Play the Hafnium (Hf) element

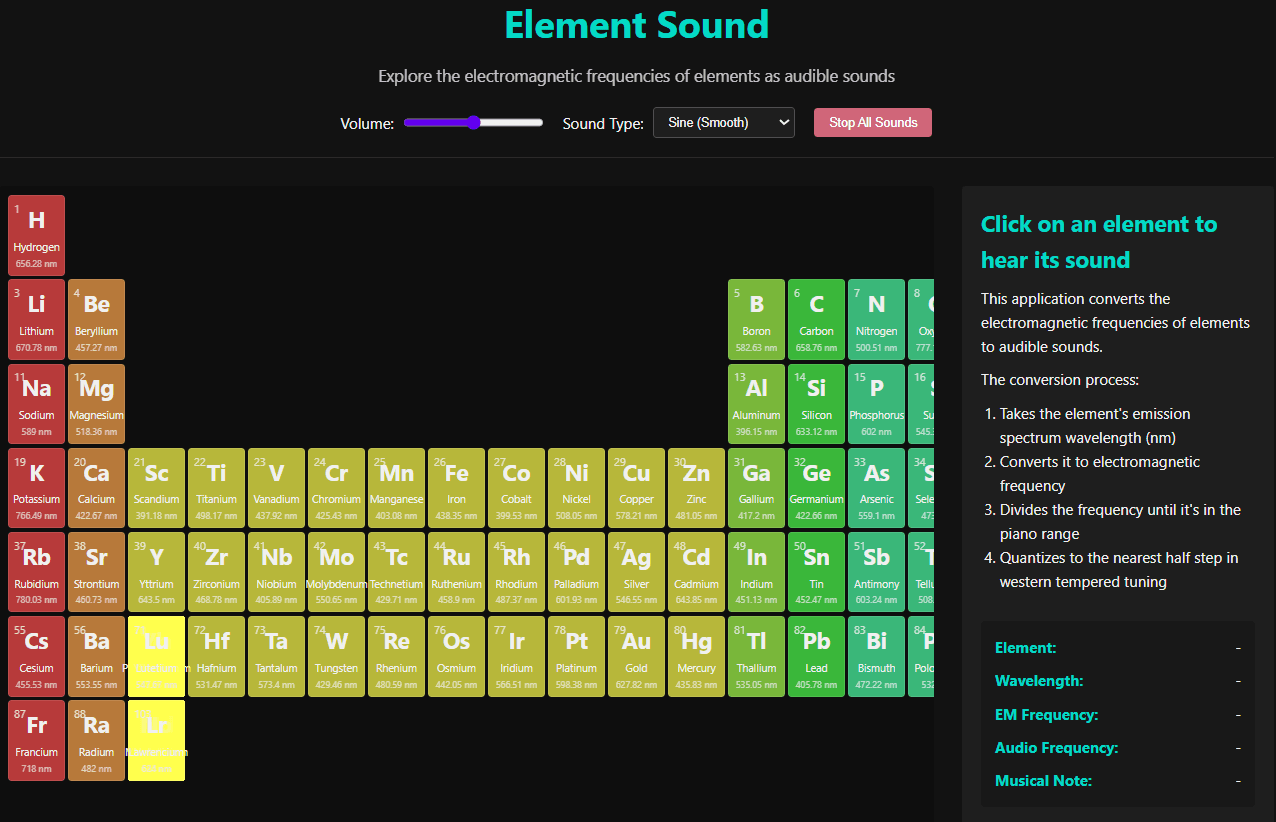(216, 656)
